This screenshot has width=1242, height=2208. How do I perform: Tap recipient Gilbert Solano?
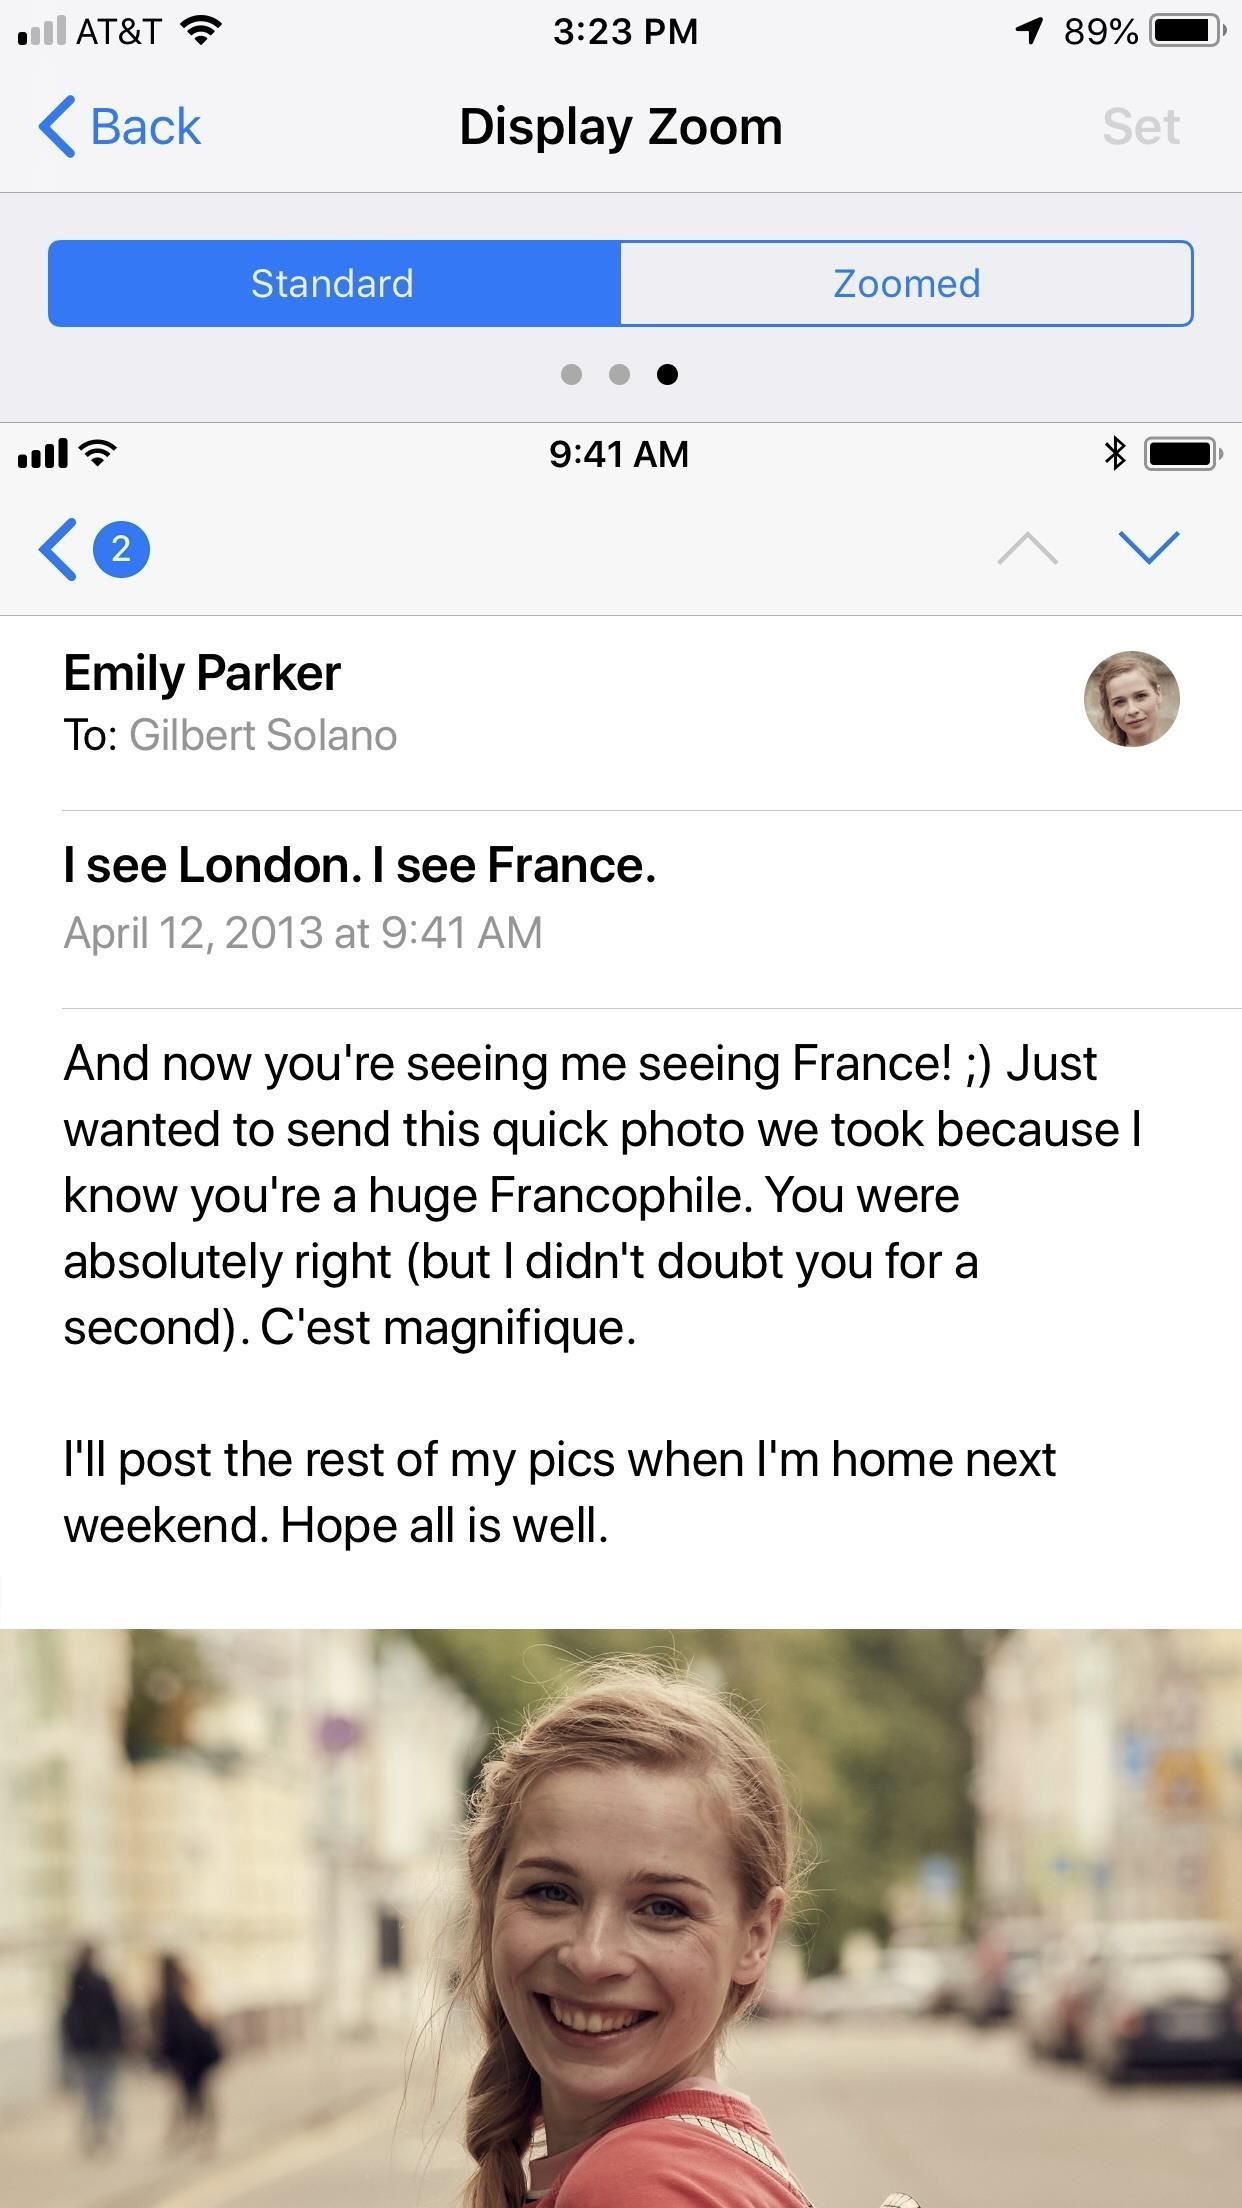click(263, 736)
